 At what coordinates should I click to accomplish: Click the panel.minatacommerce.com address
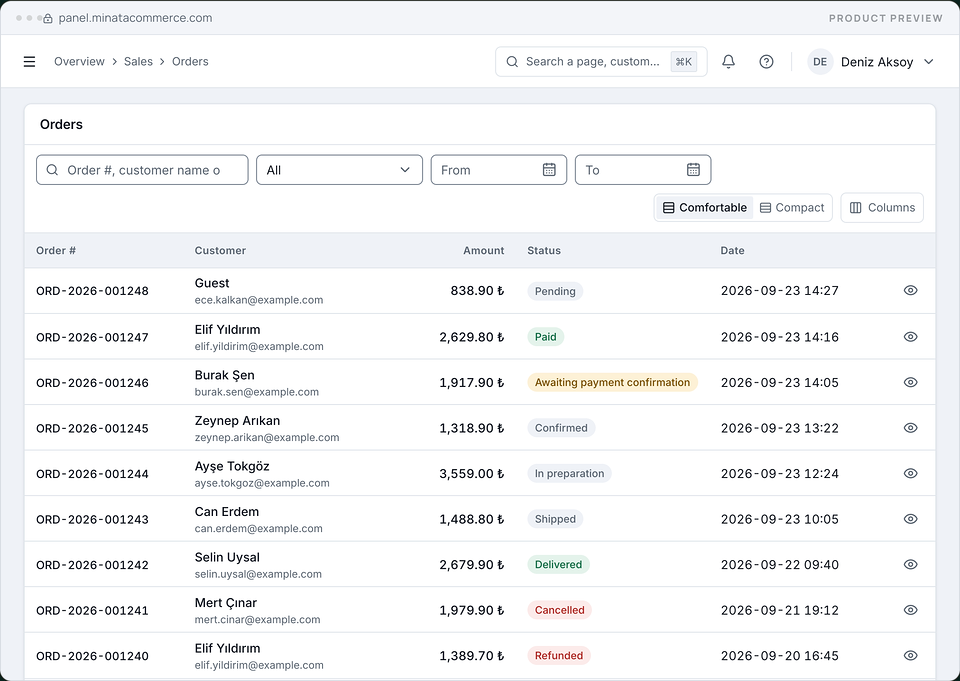point(135,18)
